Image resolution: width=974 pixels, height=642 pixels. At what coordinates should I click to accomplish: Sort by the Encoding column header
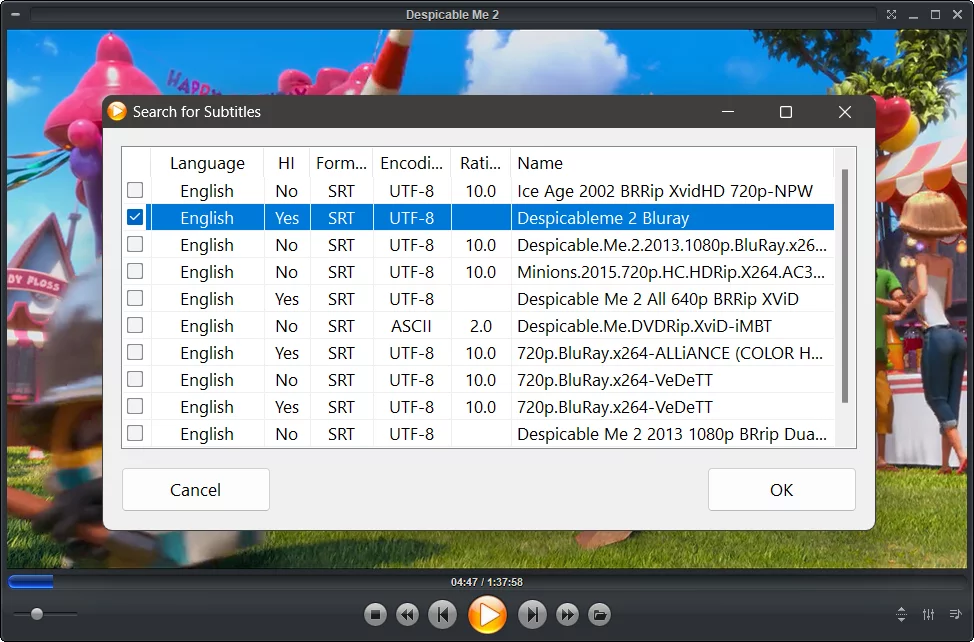coord(411,163)
